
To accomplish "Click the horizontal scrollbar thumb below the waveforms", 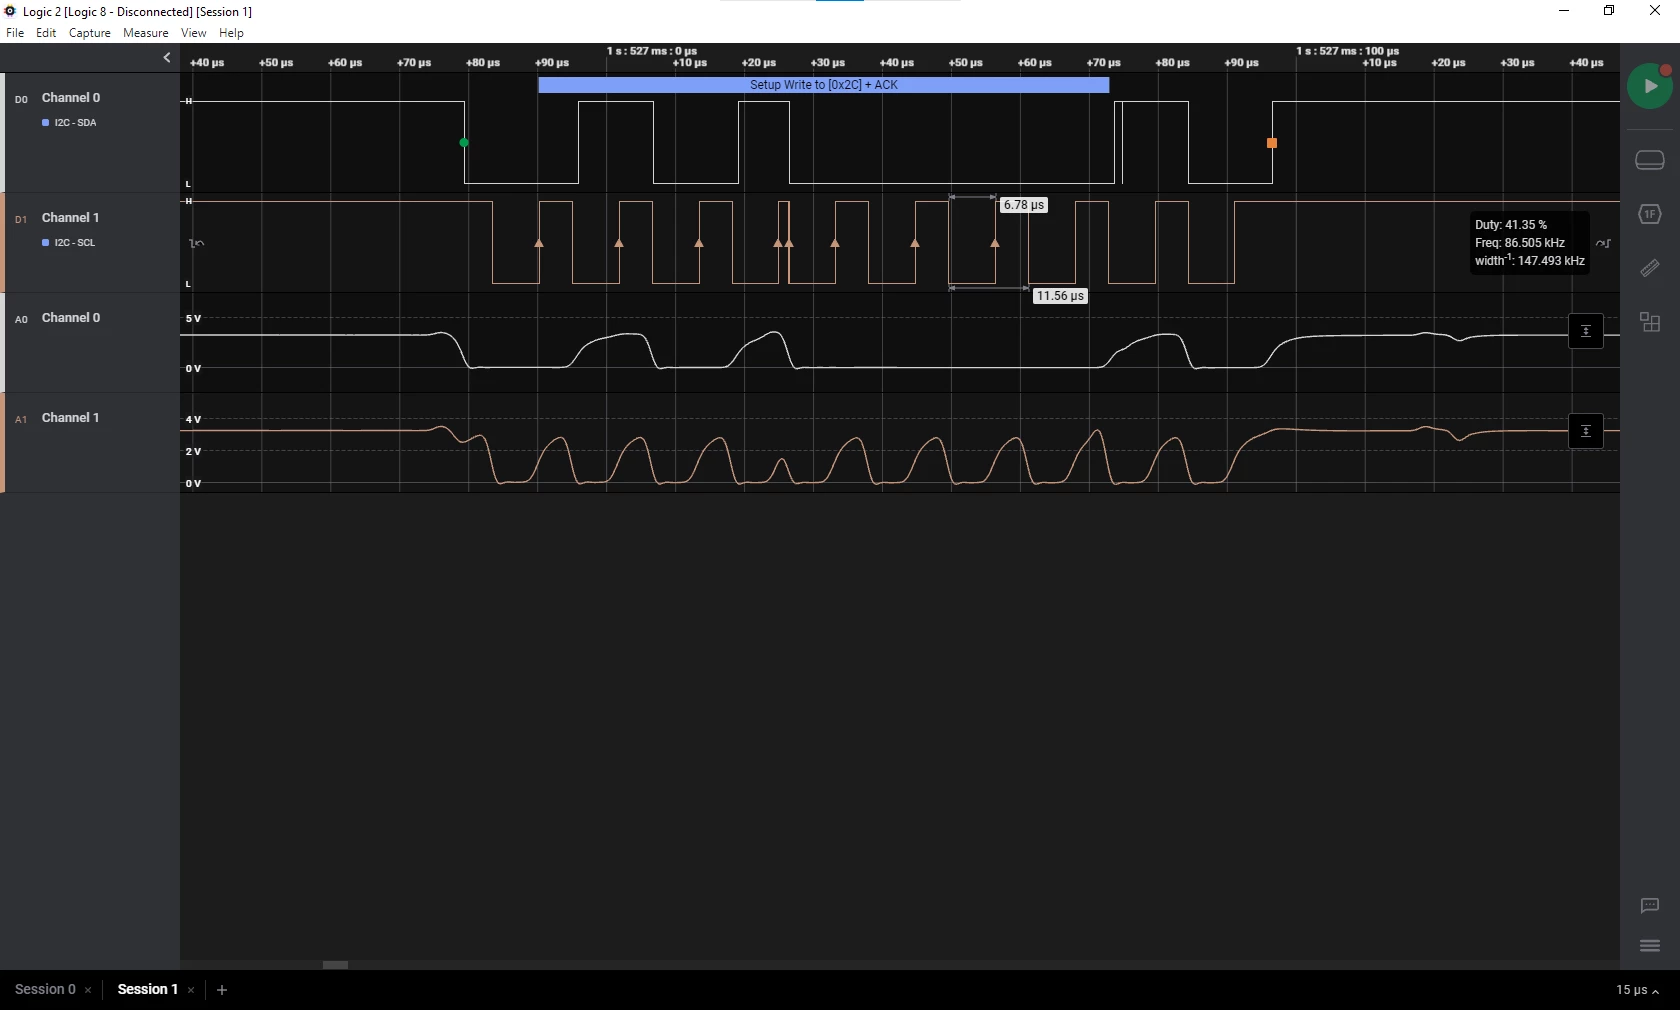I will click(x=335, y=965).
